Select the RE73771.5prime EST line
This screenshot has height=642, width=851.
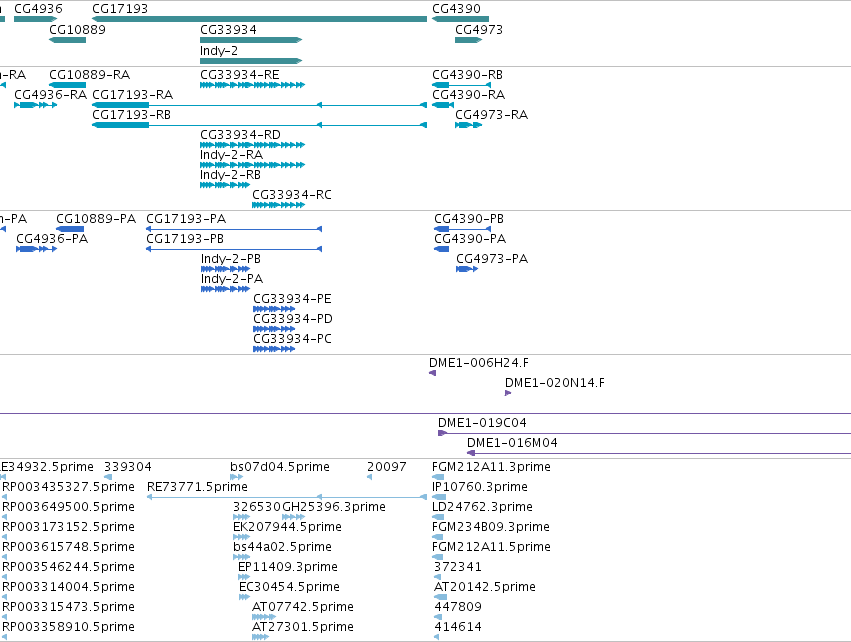(x=287, y=497)
